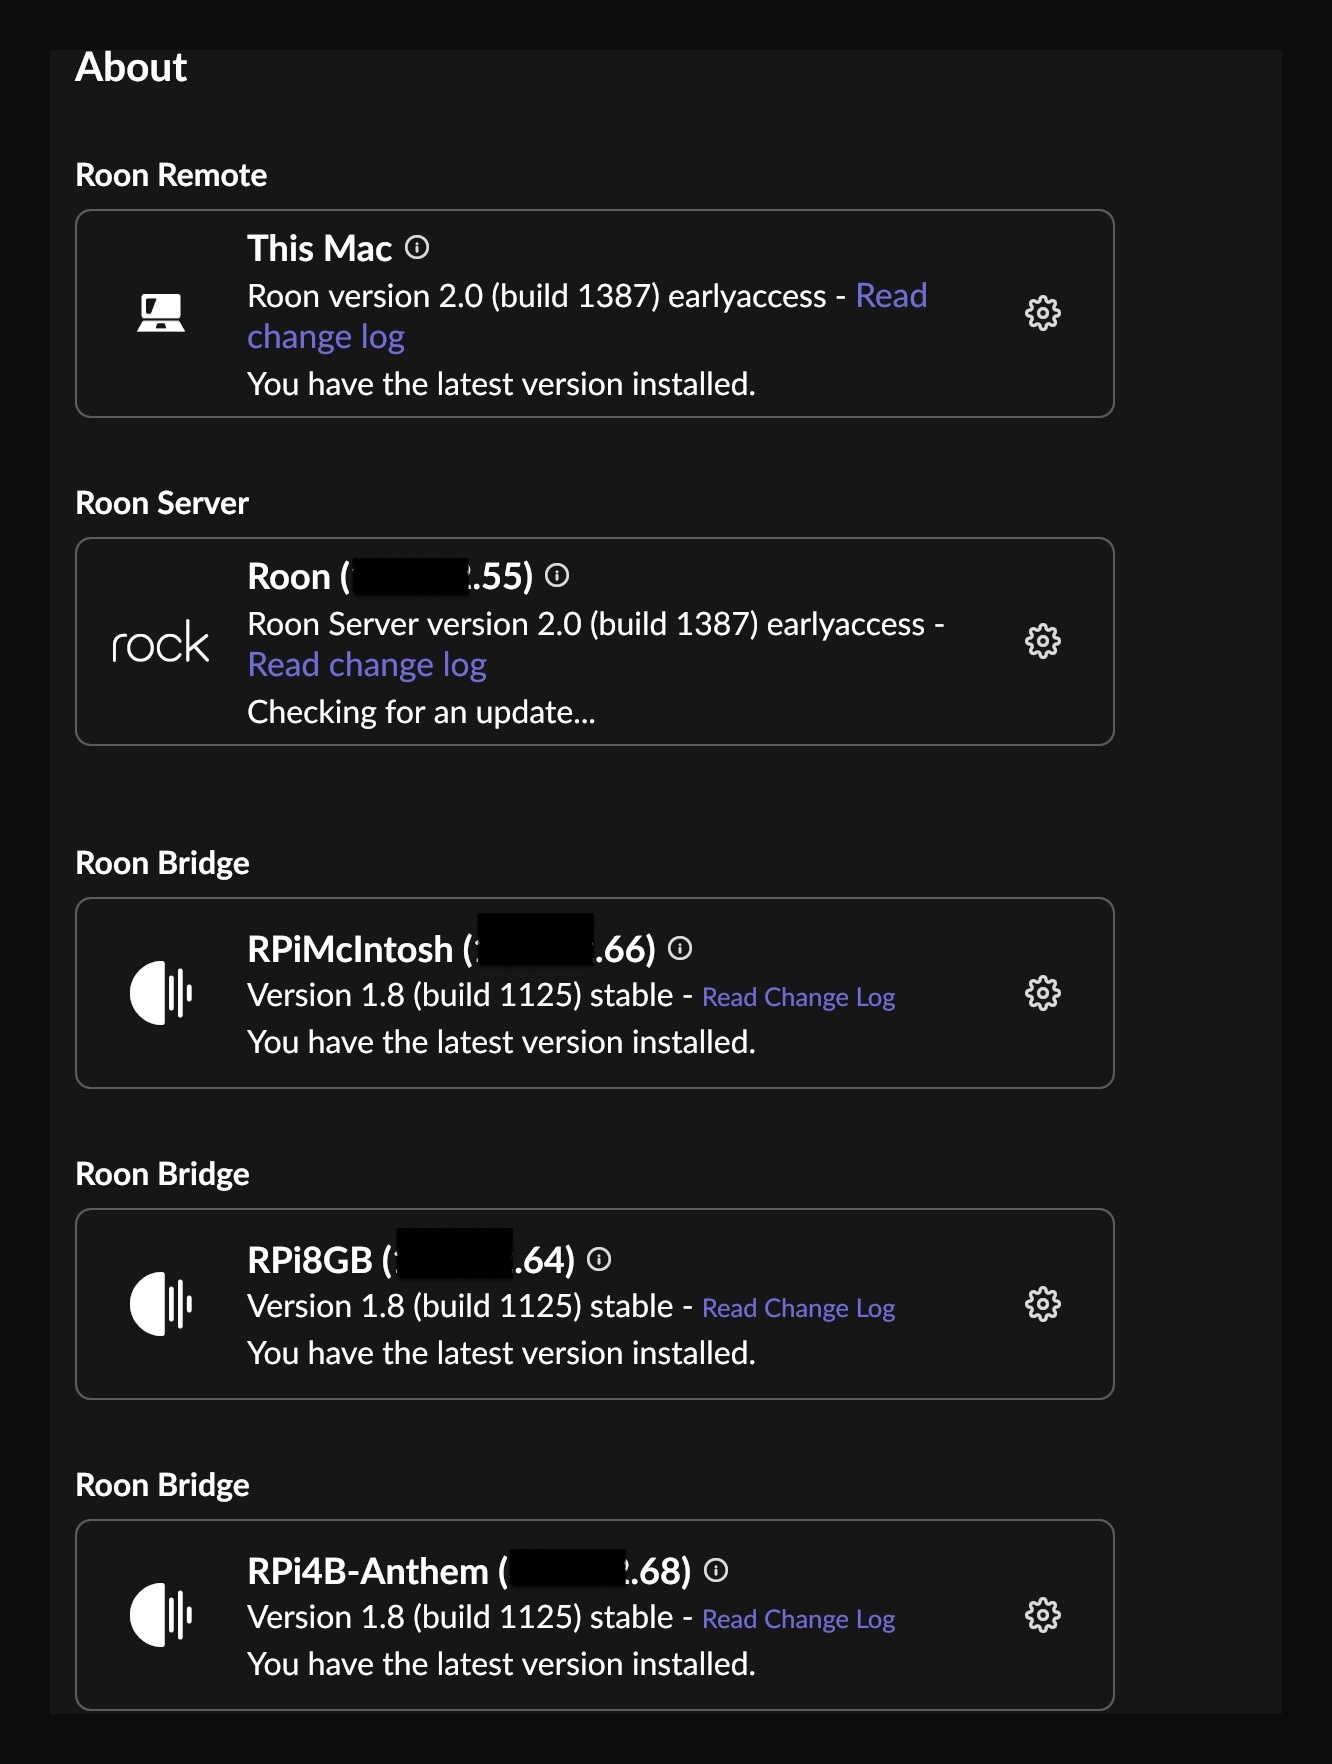Click the About page heading

point(131,67)
